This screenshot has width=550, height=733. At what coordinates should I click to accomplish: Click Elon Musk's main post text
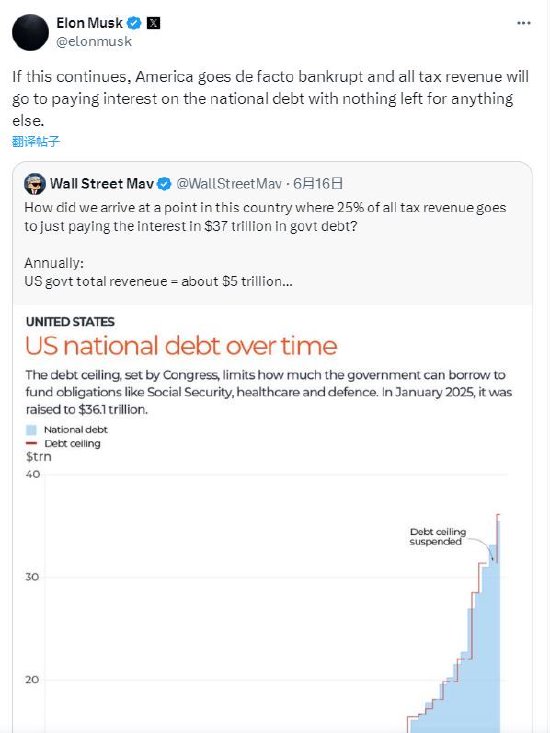[x=271, y=99]
